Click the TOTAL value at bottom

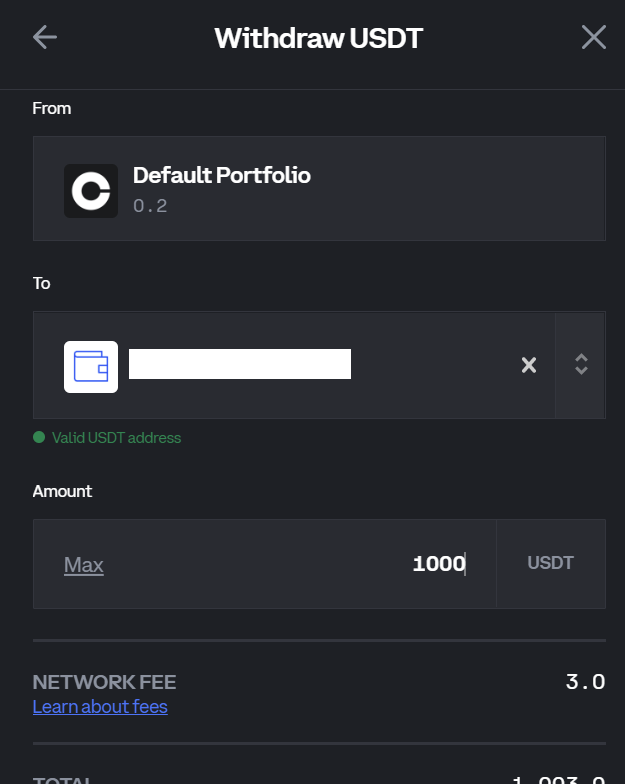558,778
